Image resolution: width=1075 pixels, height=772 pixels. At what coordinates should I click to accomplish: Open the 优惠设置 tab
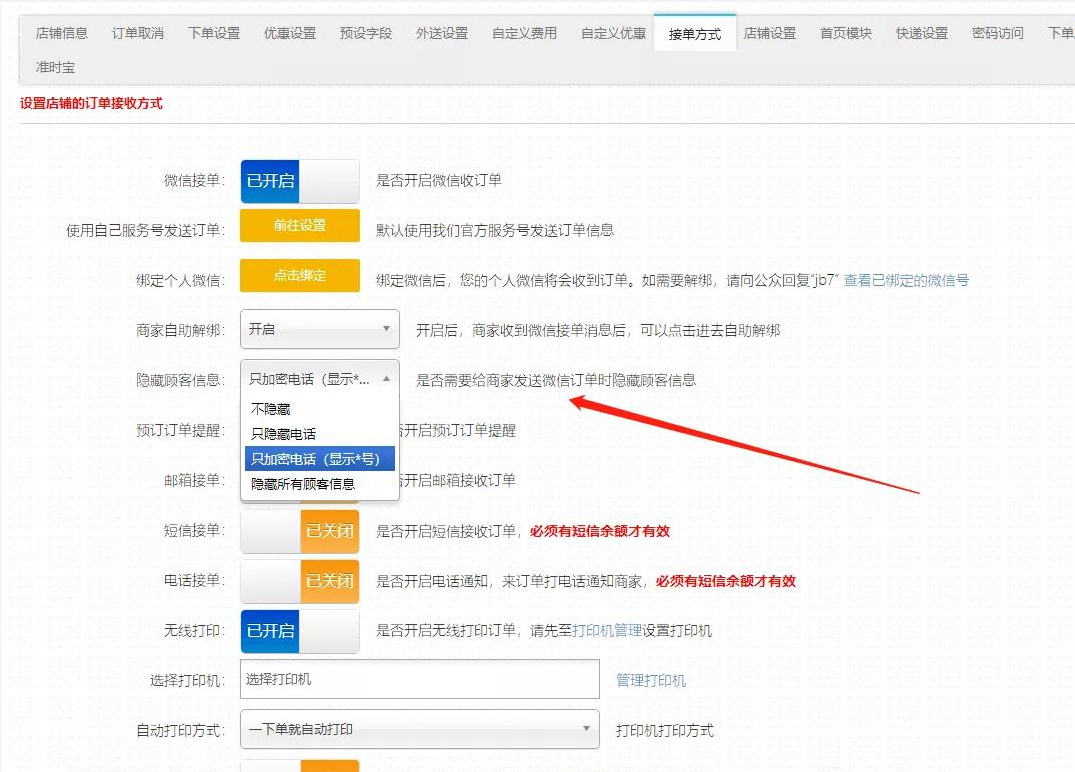tap(288, 32)
